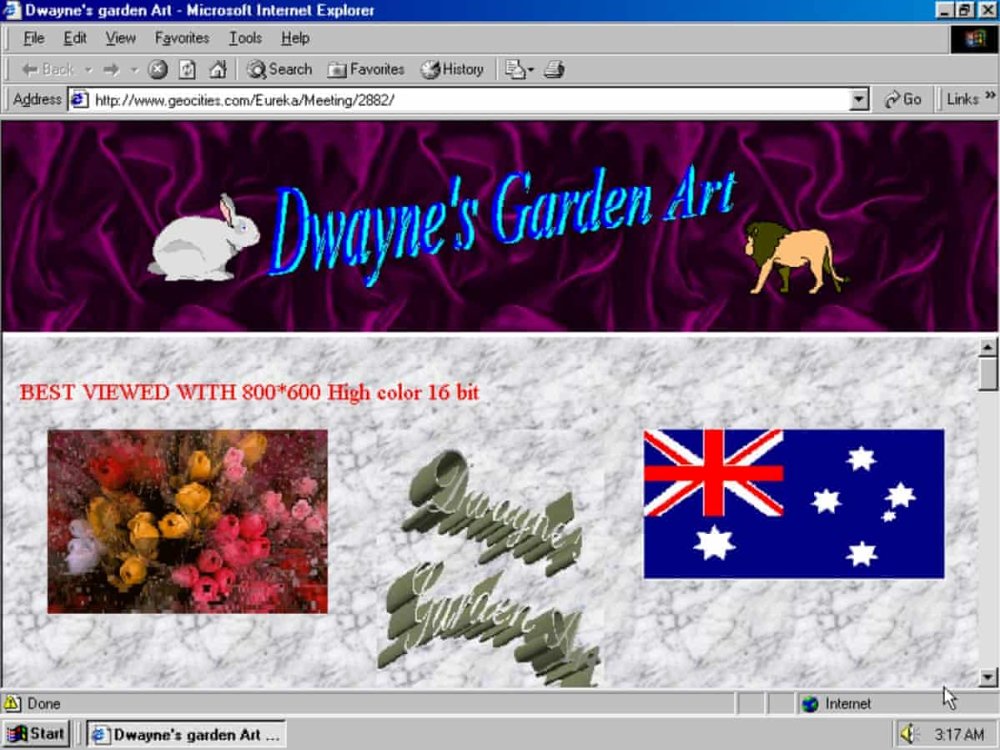Viewport: 1000px width, 750px height.
Task: Click the Mail toolbar icon
Action: tap(519, 69)
